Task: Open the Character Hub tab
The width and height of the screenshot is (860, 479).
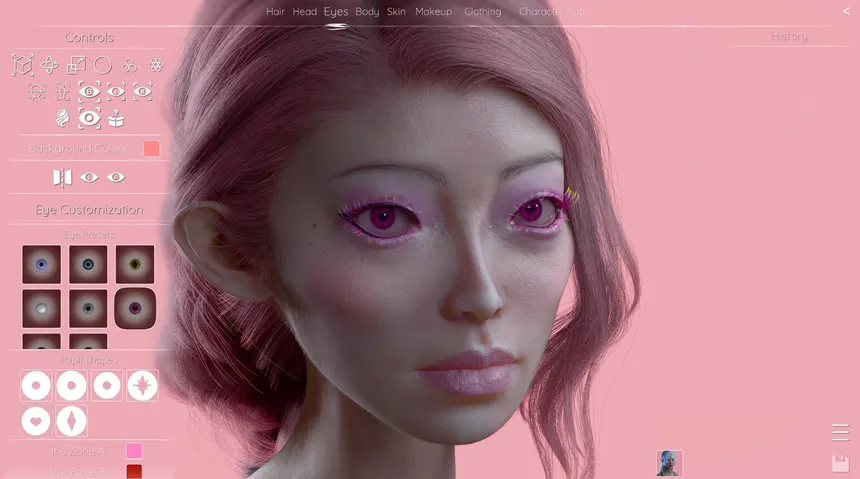Action: 552,12
